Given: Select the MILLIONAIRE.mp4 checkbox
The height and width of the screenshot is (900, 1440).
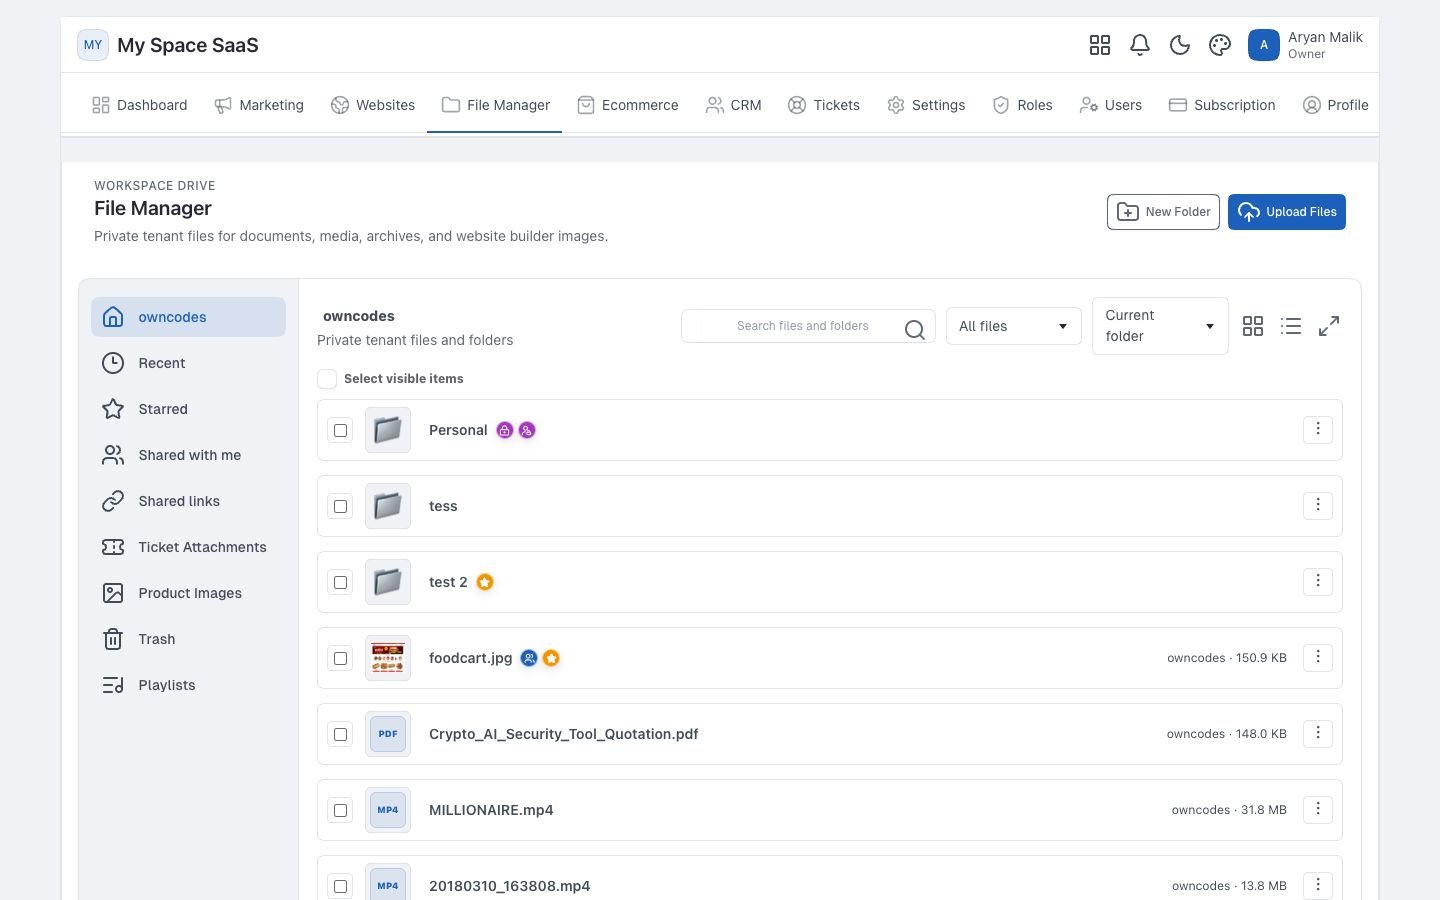Looking at the screenshot, I should pyautogui.click(x=341, y=810).
